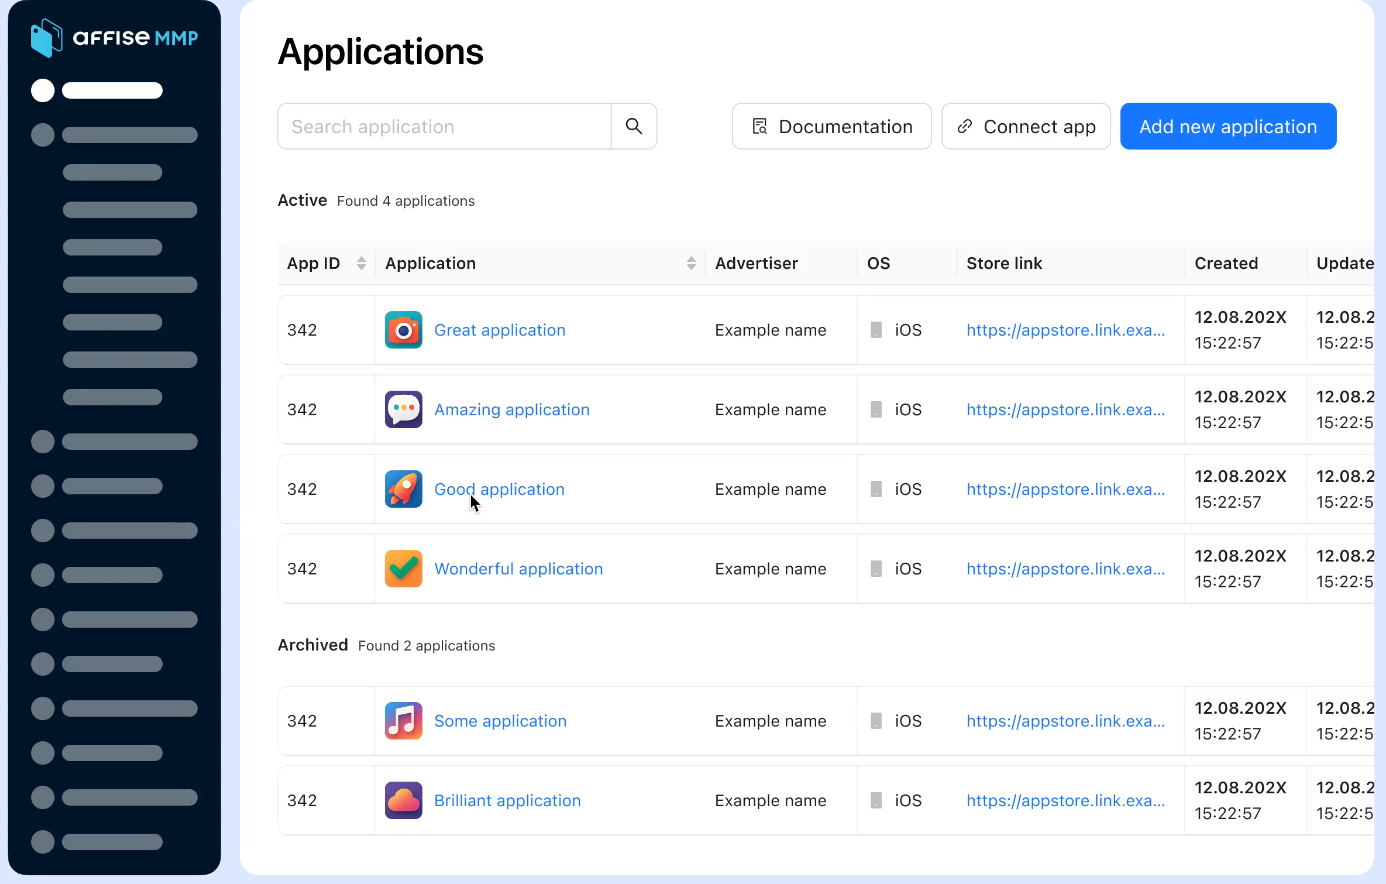Open the Wonderful application checkmark icon
Viewport: 1386px width, 884px height.
coord(404,569)
